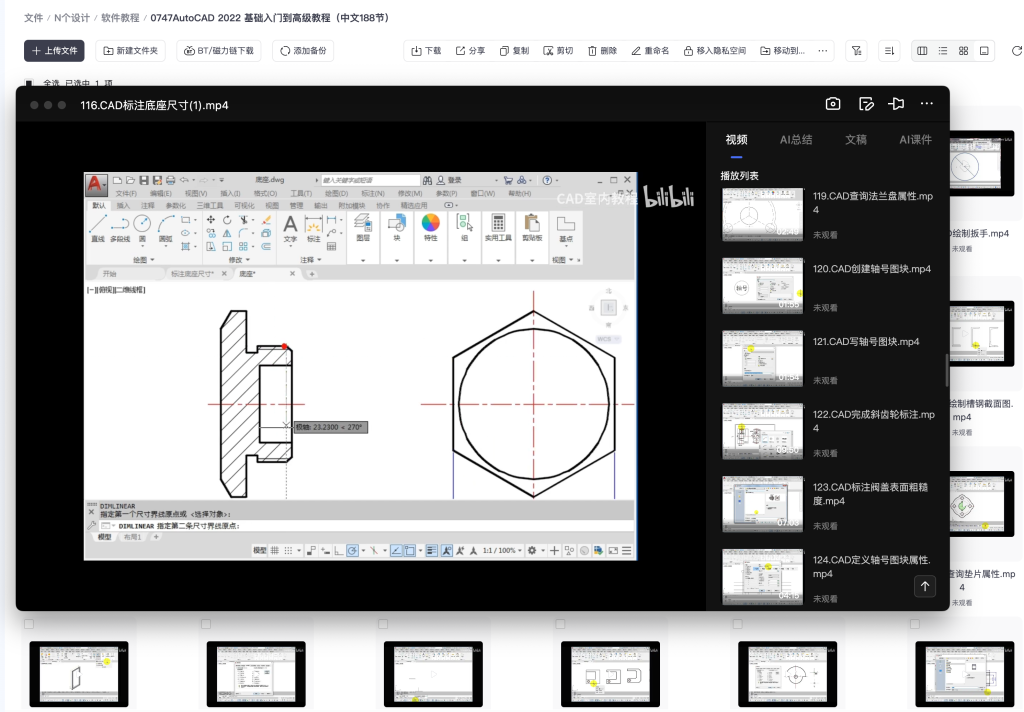Open the note-editing icon in player header
1024x712 pixels.
(x=866, y=104)
